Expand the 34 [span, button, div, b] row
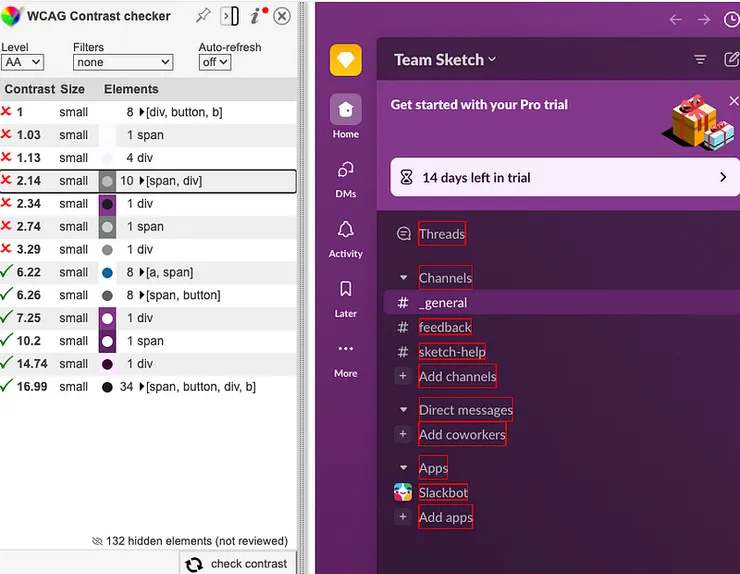 [x=142, y=387]
